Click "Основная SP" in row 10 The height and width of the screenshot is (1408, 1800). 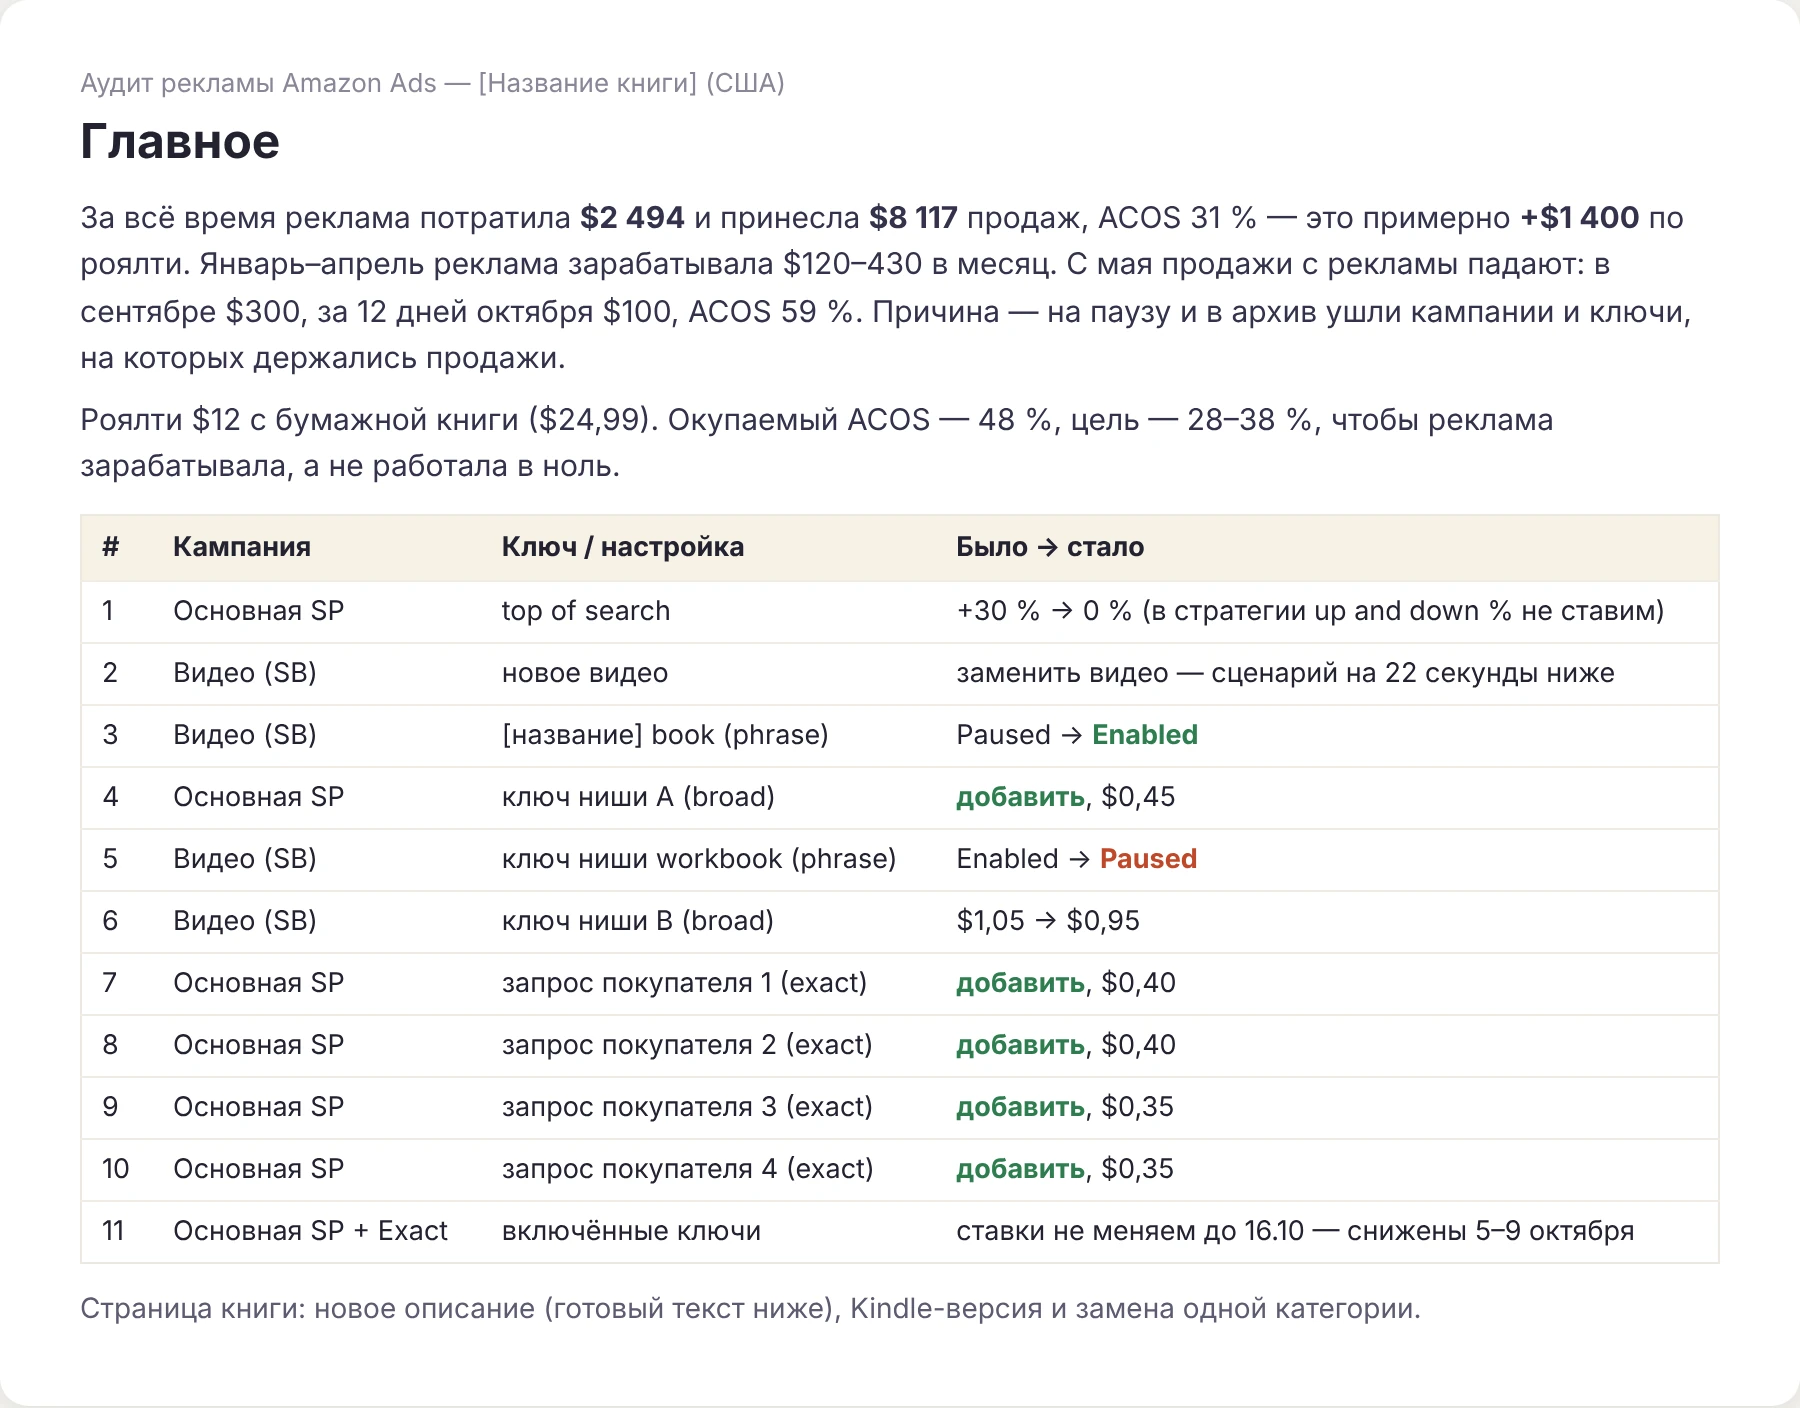258,1169
